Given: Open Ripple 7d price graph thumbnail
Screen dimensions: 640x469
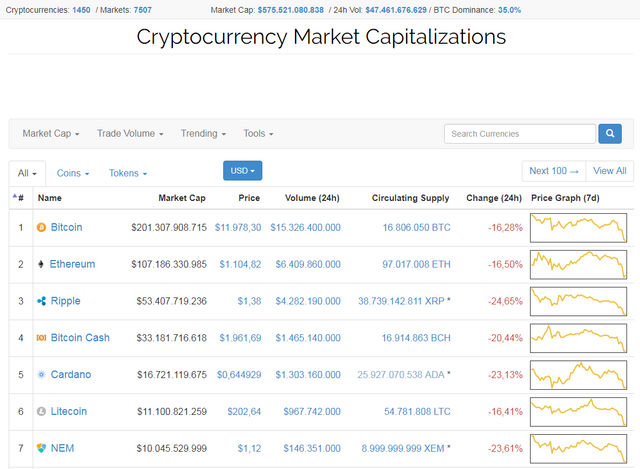Looking at the screenshot, I should tap(578, 301).
